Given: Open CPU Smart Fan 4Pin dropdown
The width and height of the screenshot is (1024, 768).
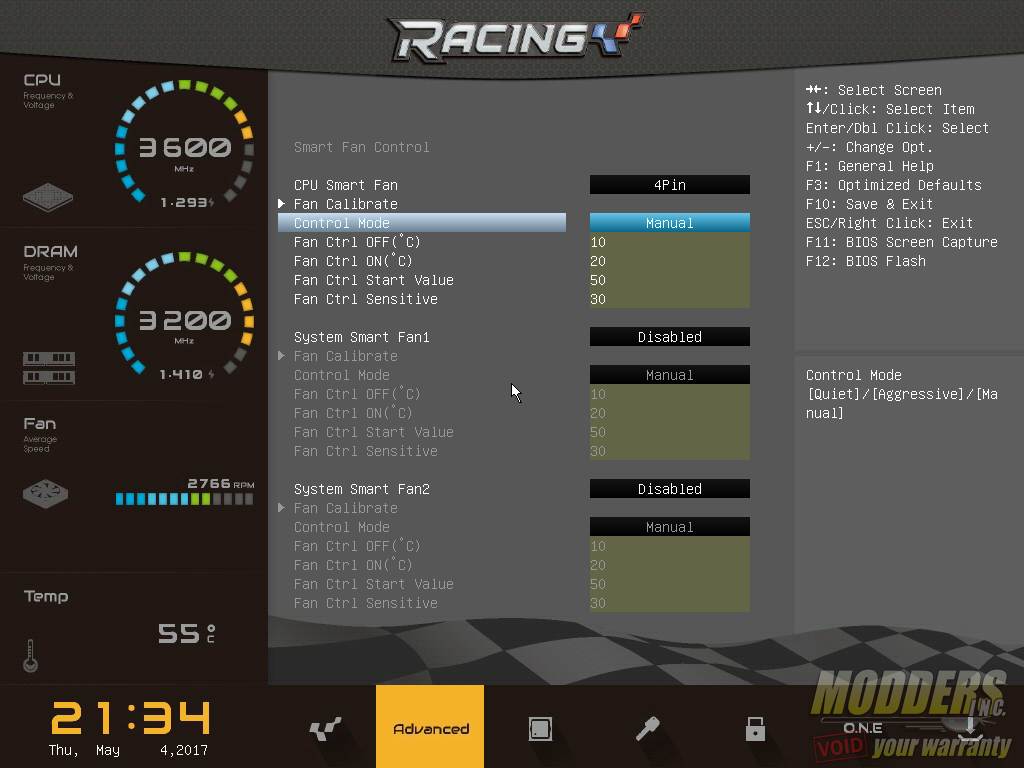Looking at the screenshot, I should click(669, 185).
